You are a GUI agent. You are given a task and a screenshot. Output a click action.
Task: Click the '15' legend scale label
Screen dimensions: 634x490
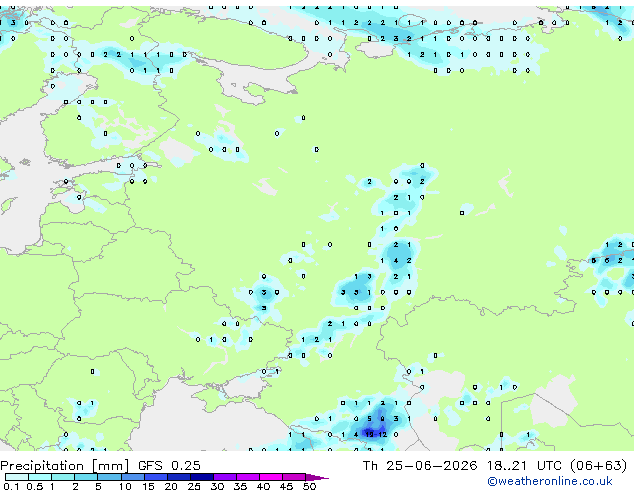(148, 486)
